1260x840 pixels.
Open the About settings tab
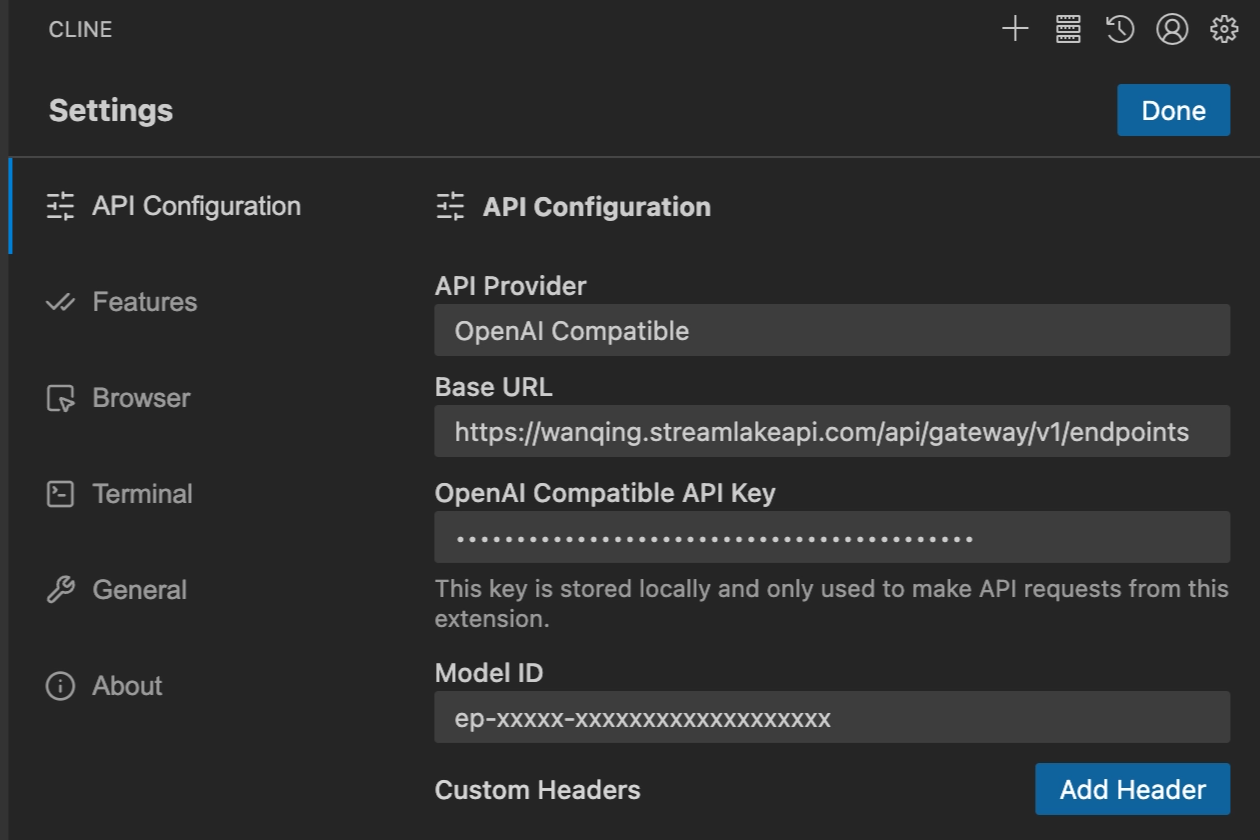(x=127, y=686)
